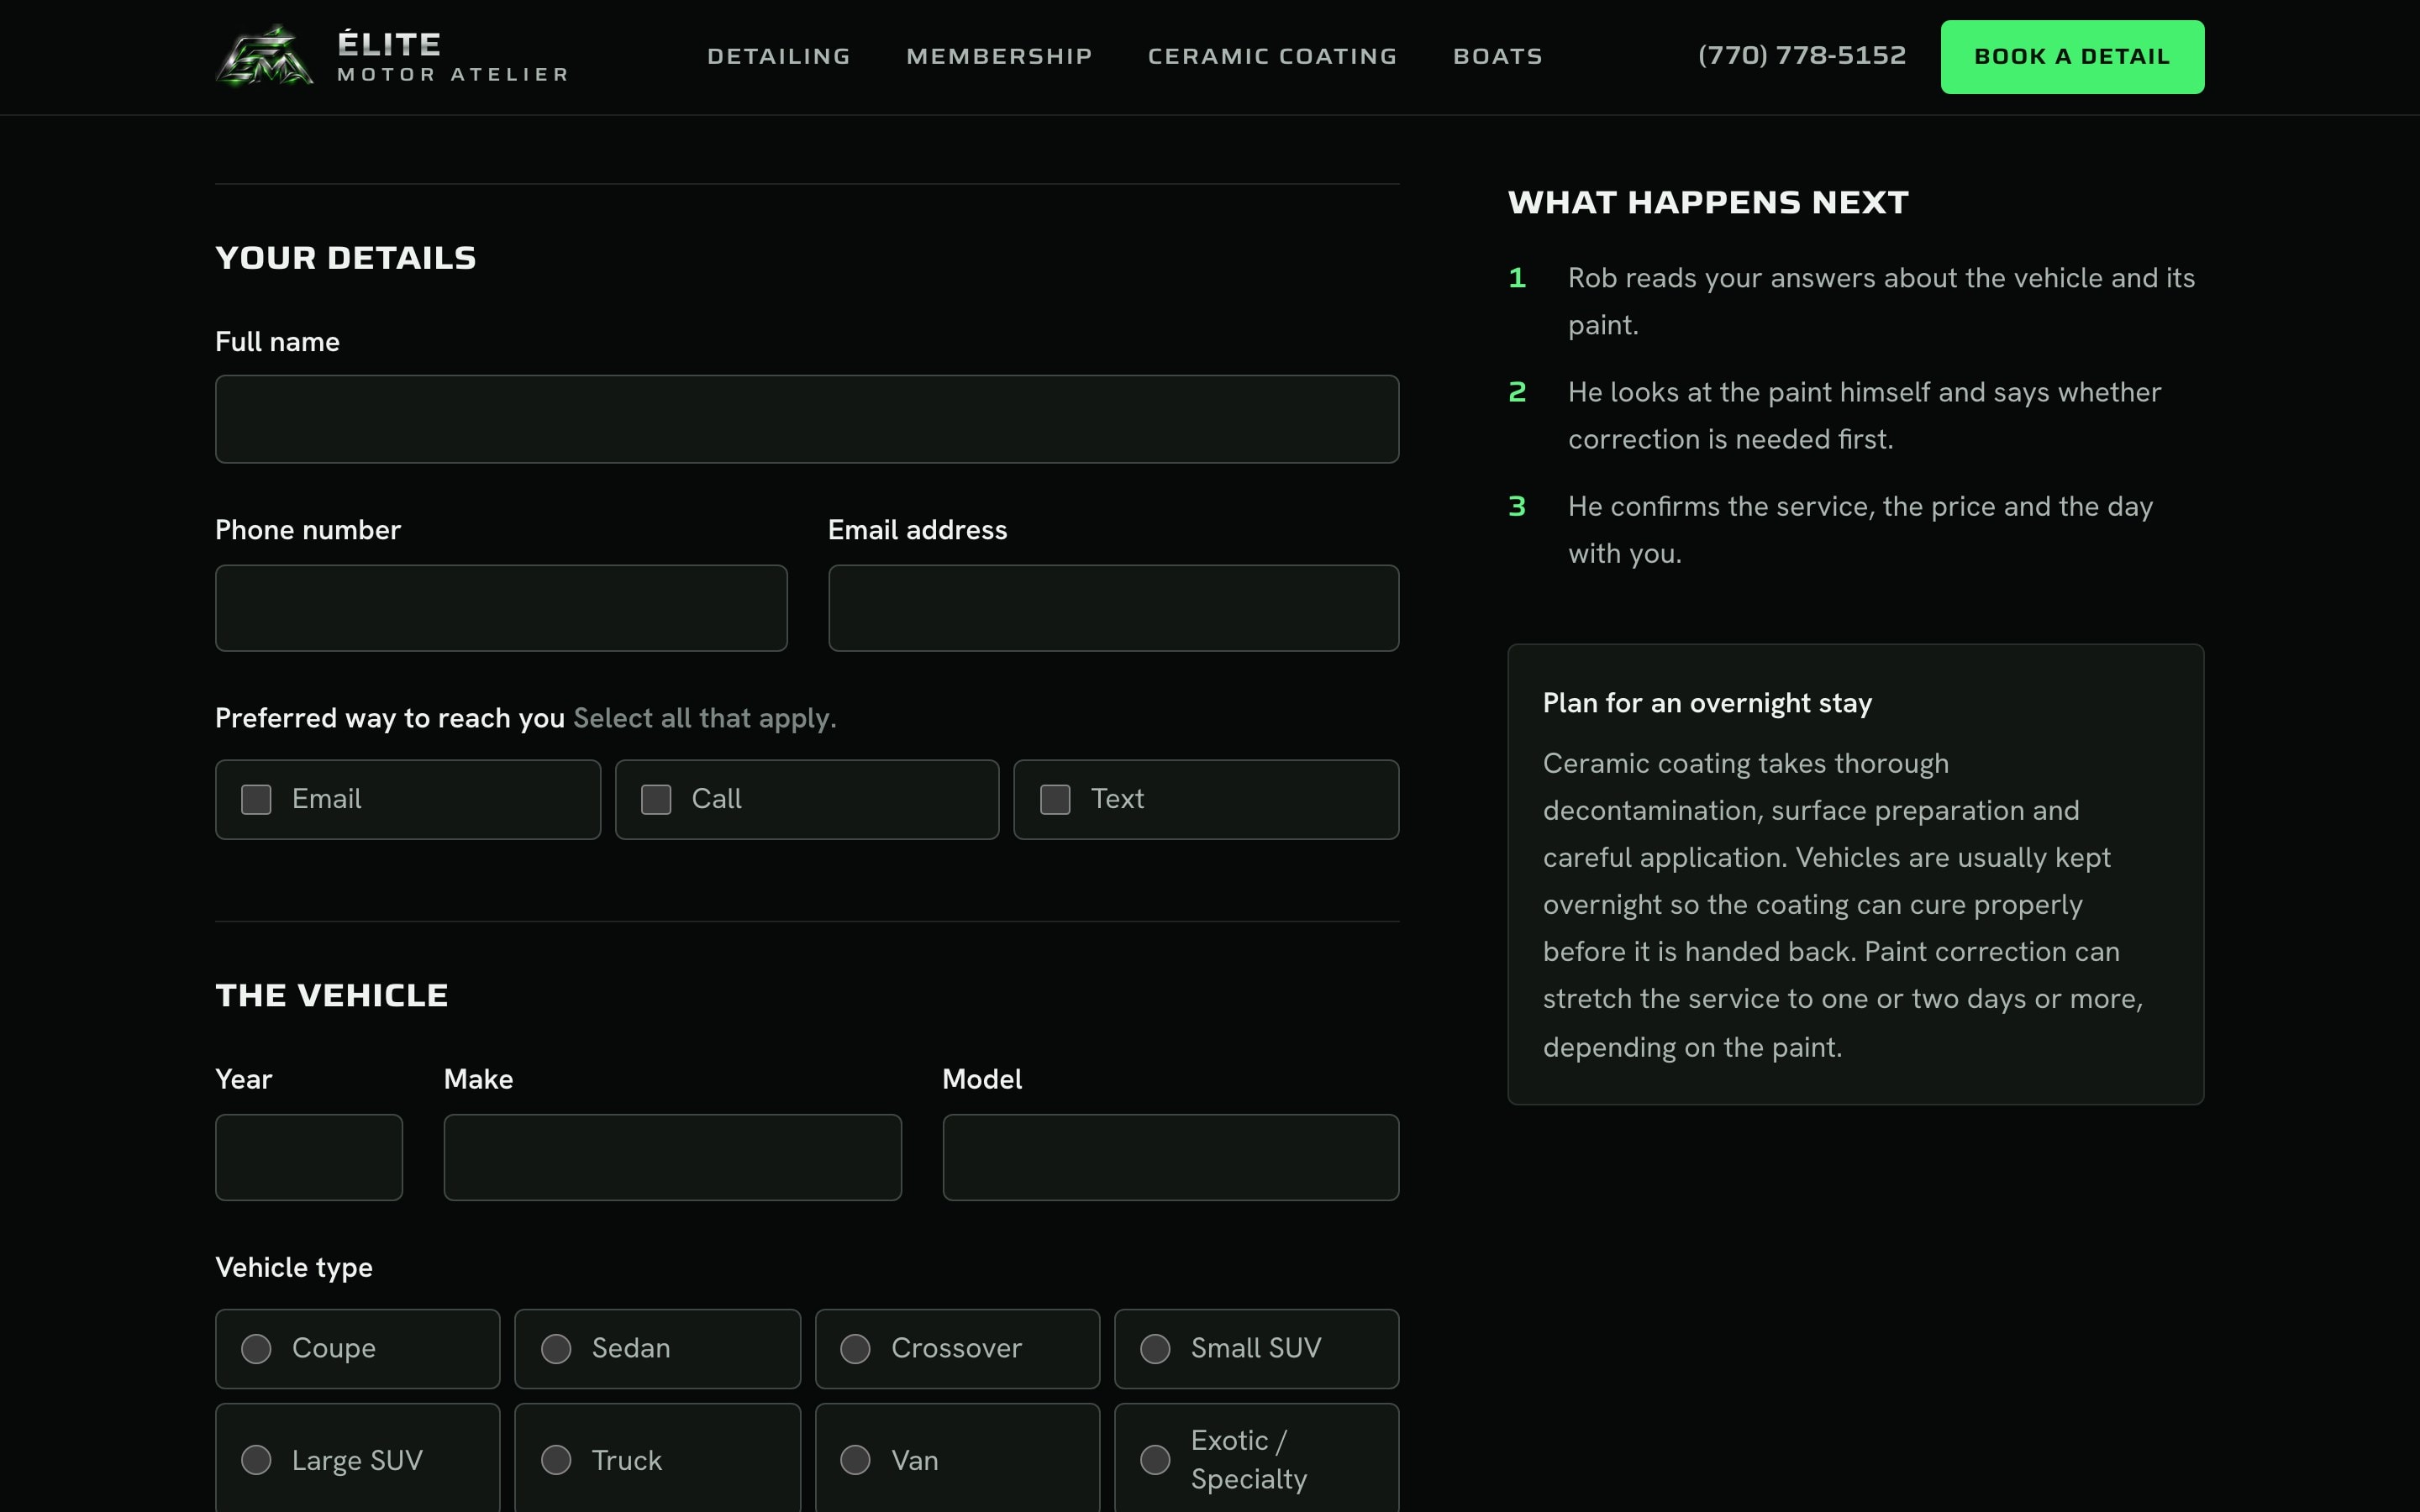
Task: Click 'Plan for an overnight stay' title
Action: point(1707,703)
